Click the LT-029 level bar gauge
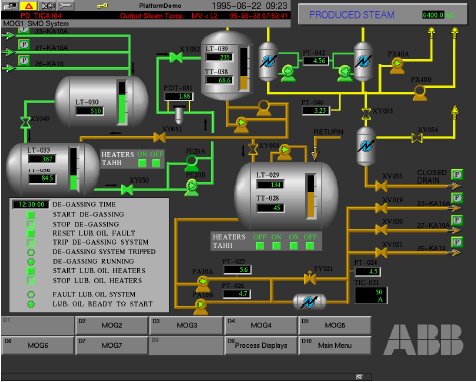Image resolution: width=476 pixels, height=382 pixels. pyautogui.click(x=311, y=196)
